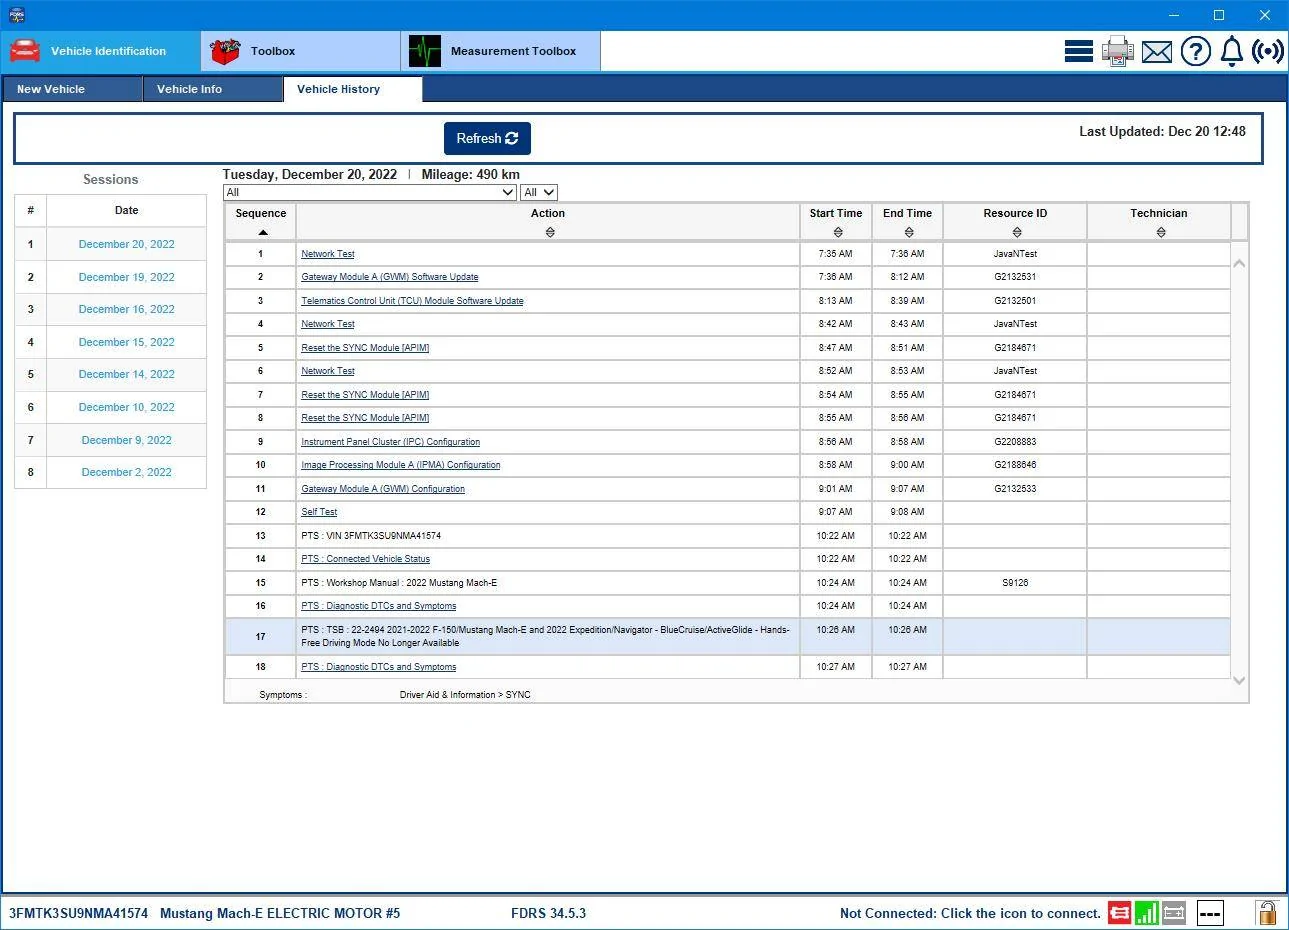
Task: Select the PTS : TSB 22-2494 row text
Action: tap(545, 636)
